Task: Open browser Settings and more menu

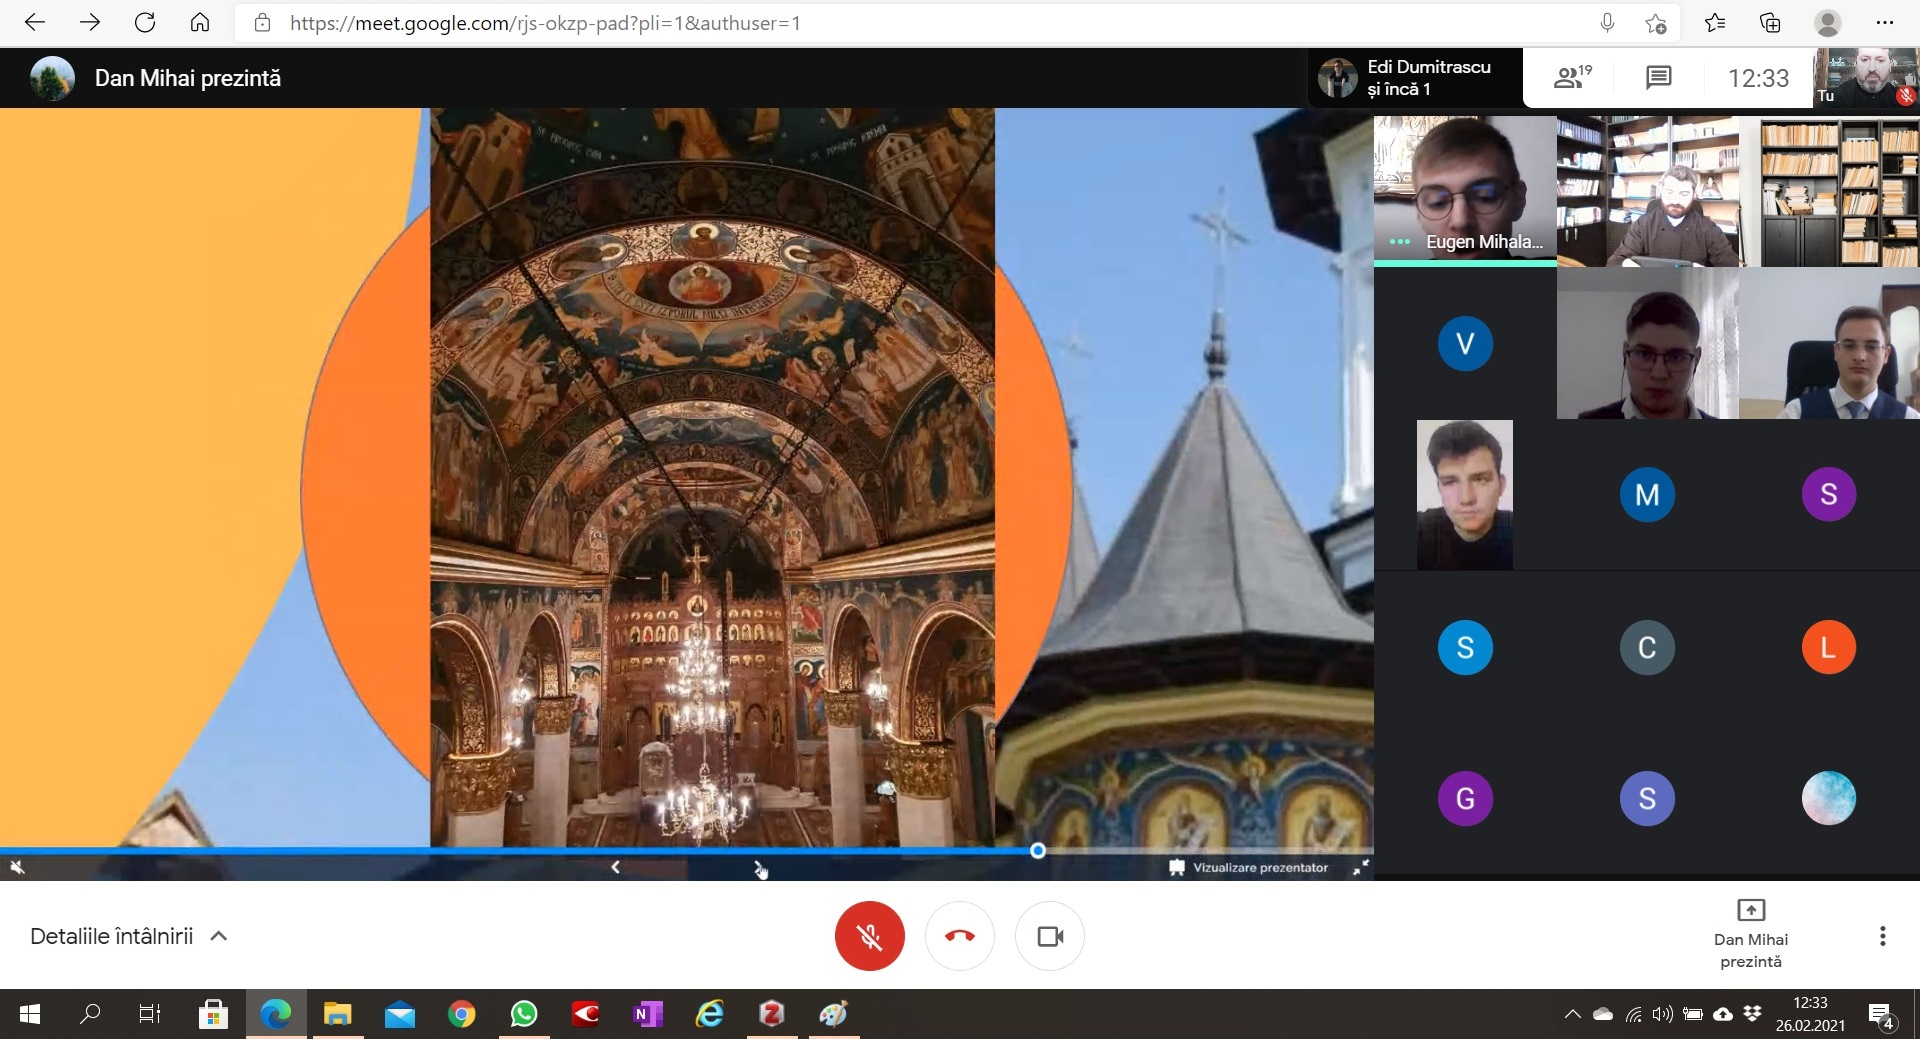Action: click(x=1884, y=23)
